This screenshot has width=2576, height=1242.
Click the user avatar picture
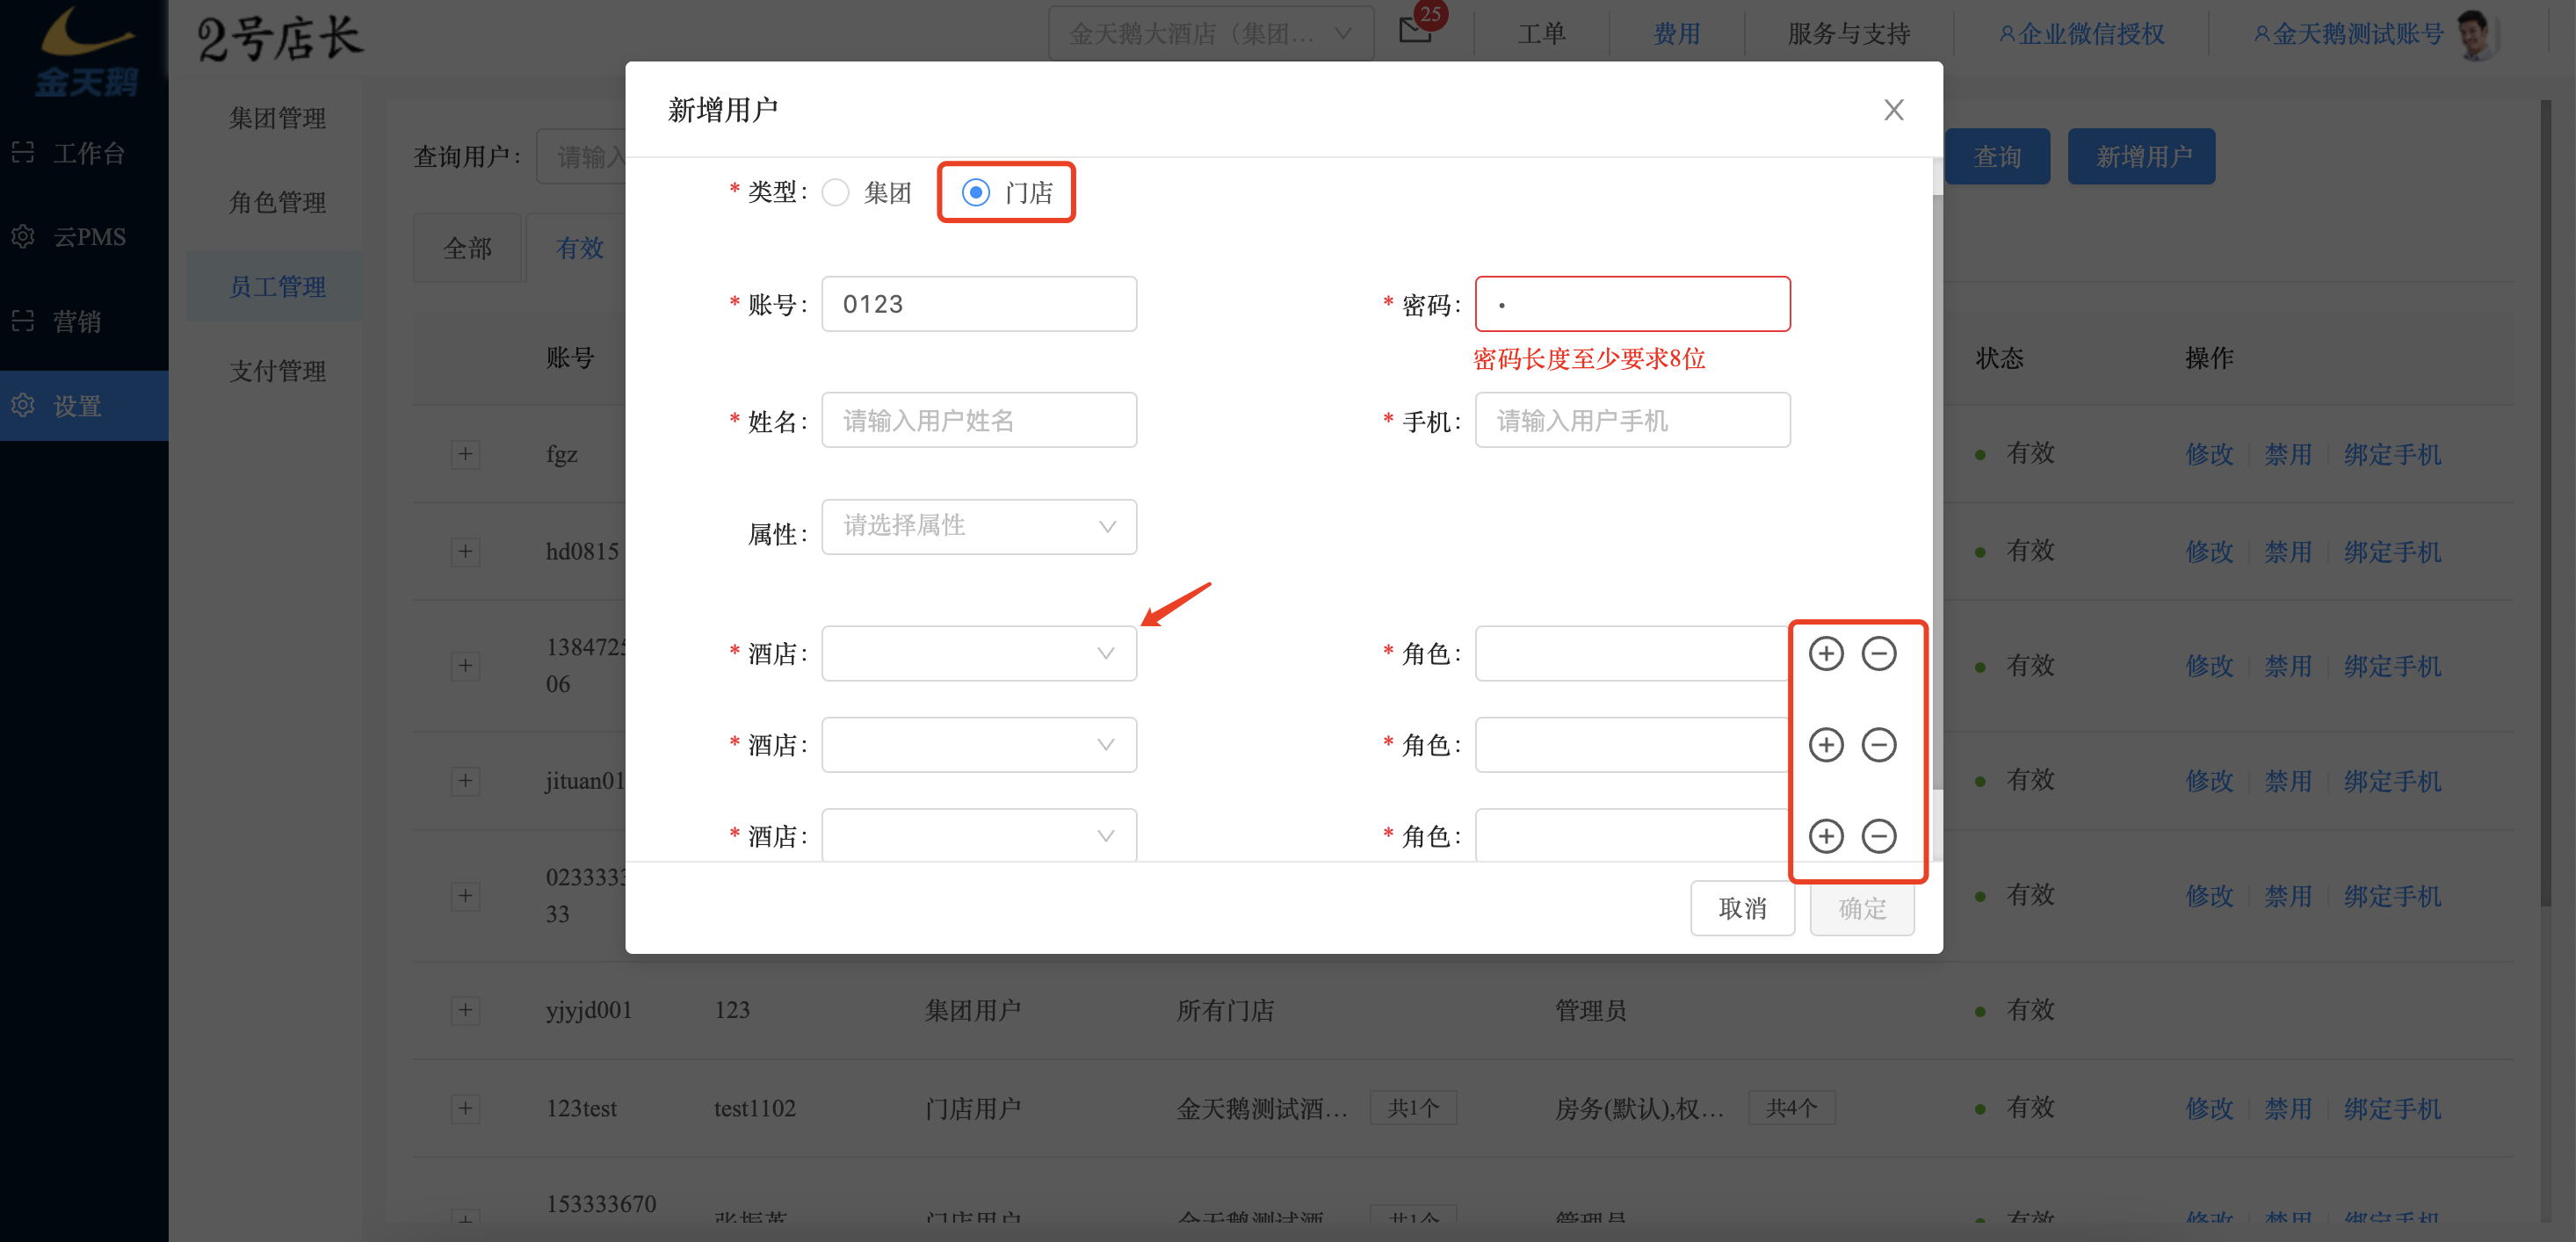pyautogui.click(x=2477, y=35)
